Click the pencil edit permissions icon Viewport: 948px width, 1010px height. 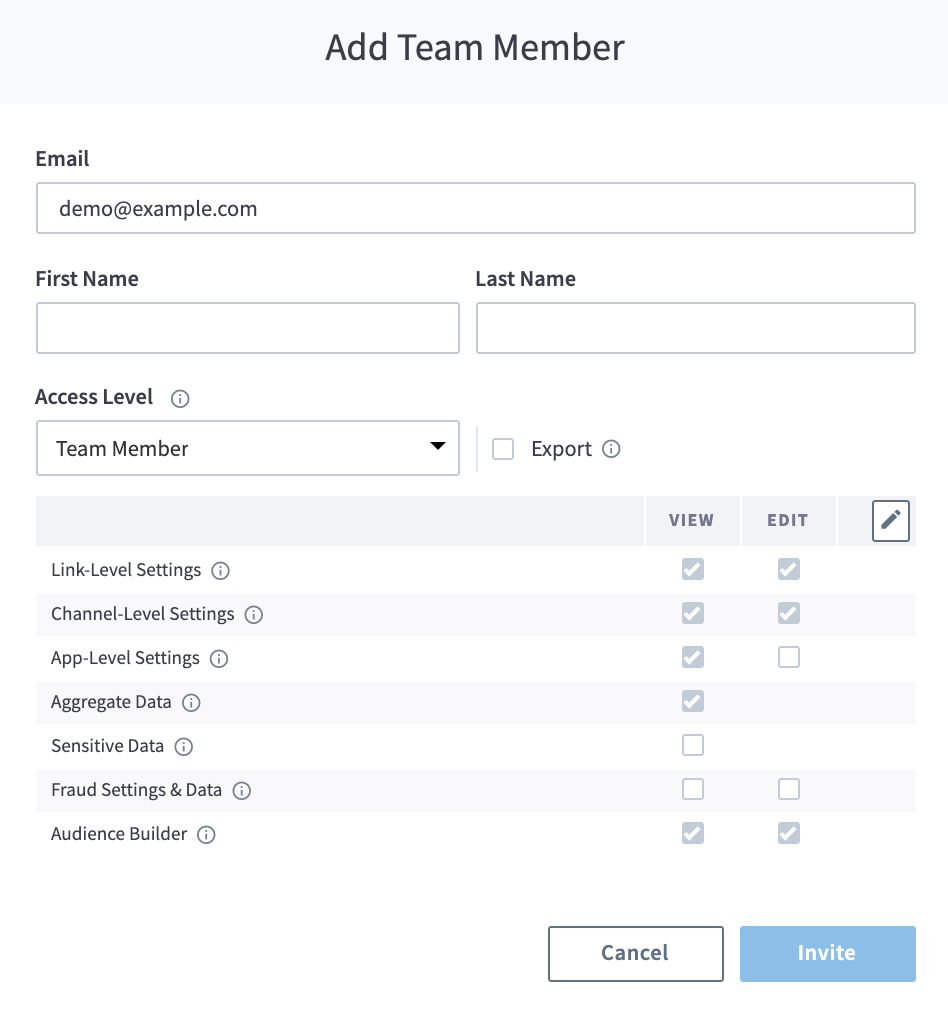(x=891, y=520)
